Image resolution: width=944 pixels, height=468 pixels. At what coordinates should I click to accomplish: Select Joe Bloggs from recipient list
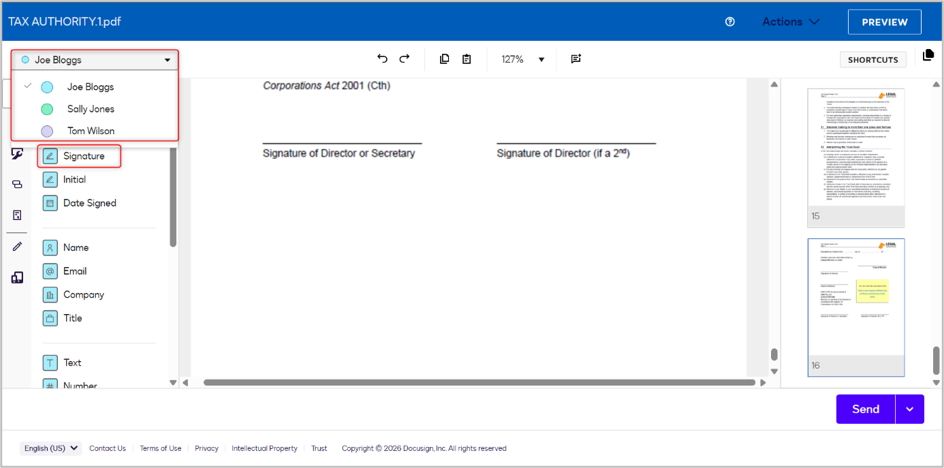pyautogui.click(x=90, y=87)
